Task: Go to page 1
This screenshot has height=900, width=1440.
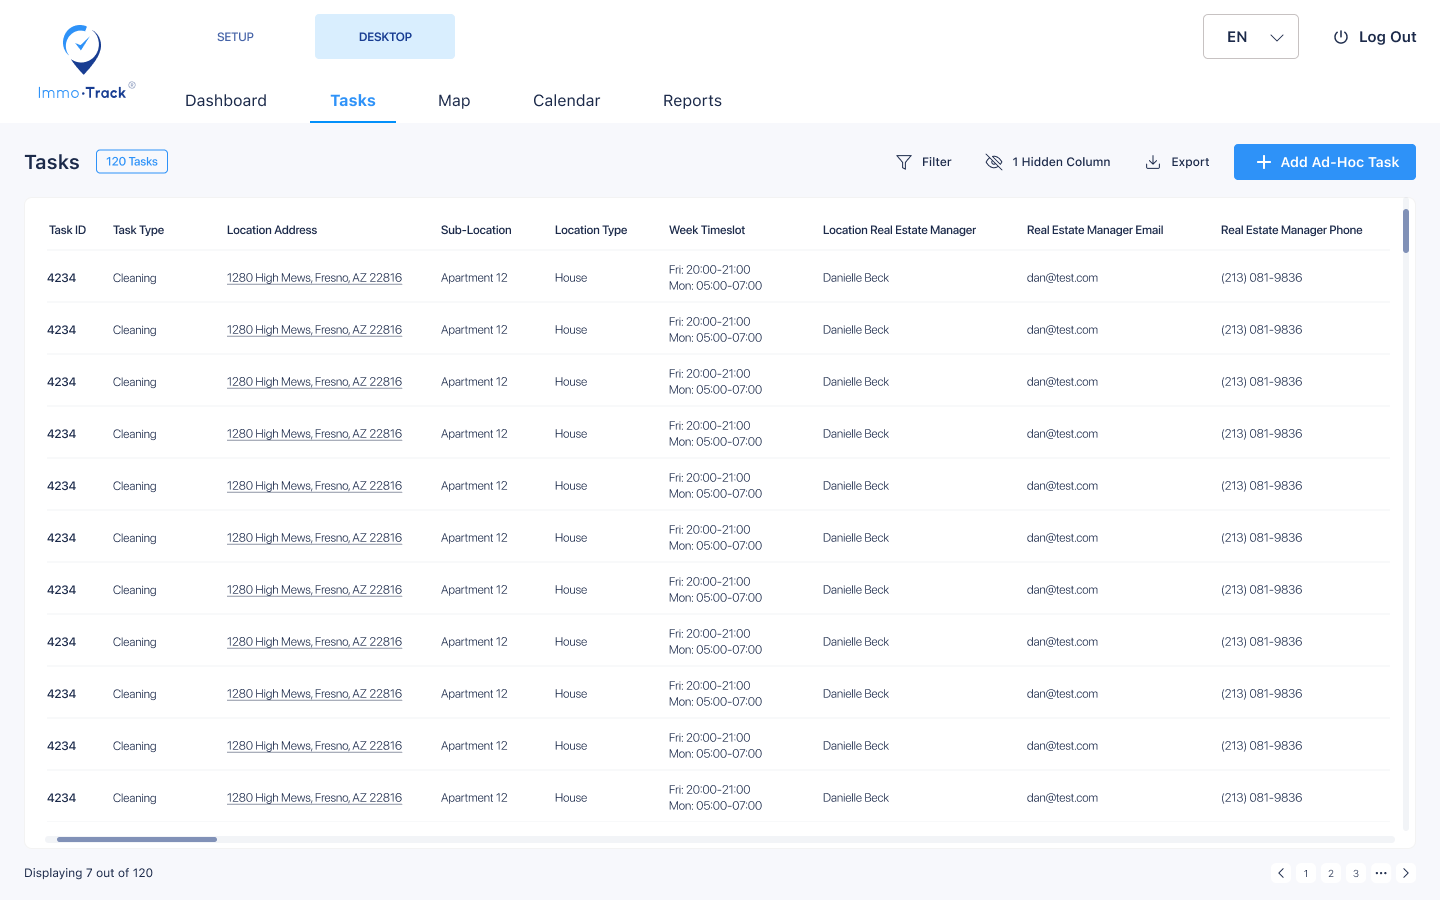Action: [x=1306, y=873]
